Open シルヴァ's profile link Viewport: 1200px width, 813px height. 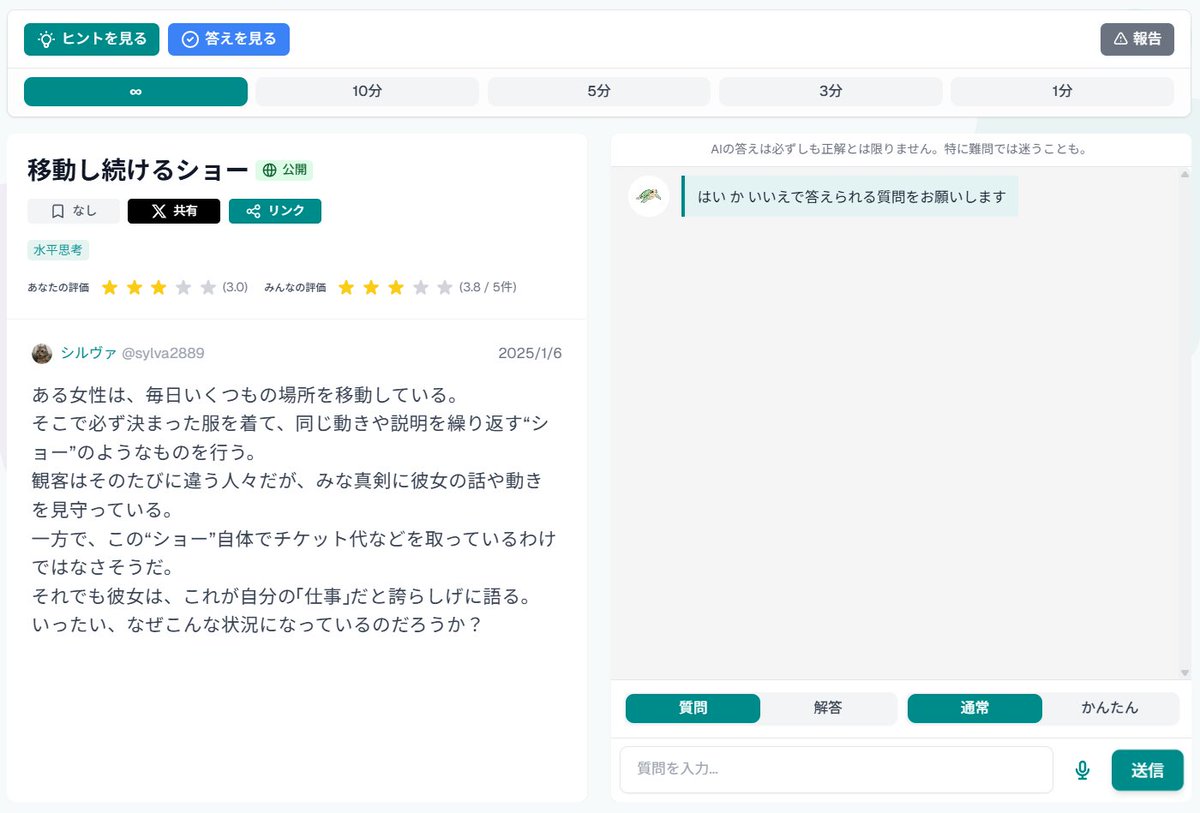coord(90,353)
